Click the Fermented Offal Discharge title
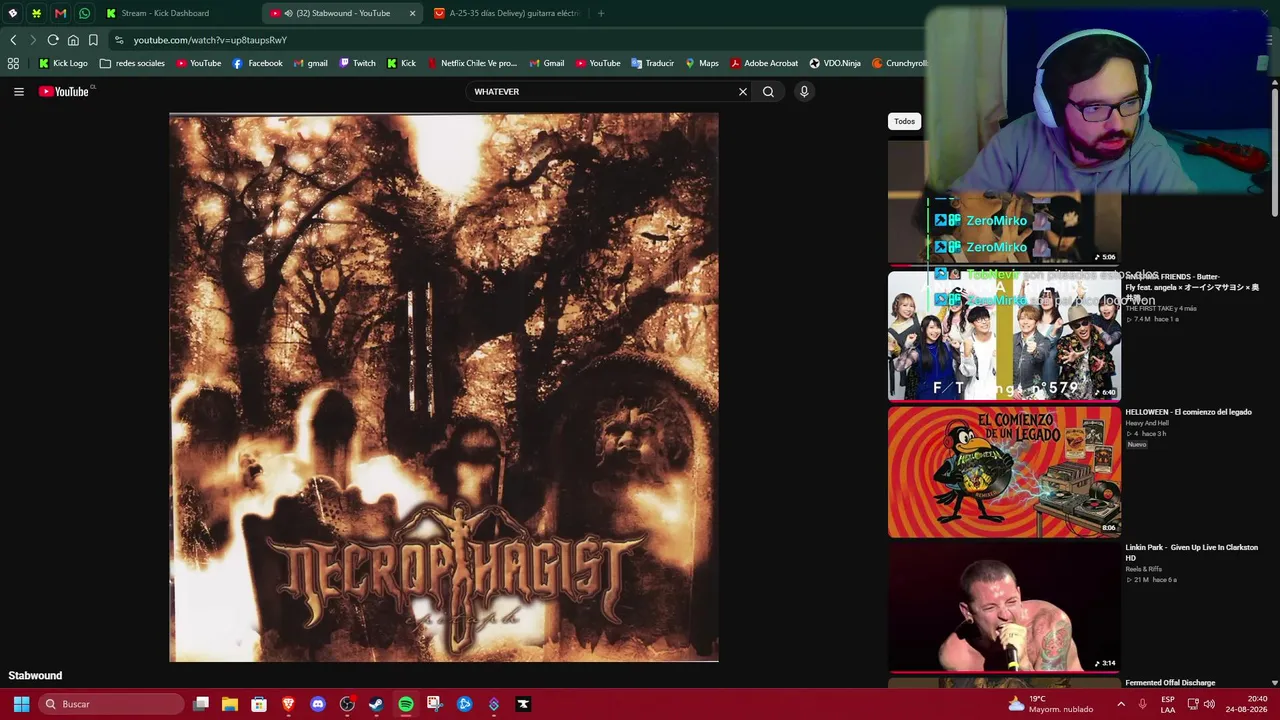 [x=1170, y=683]
